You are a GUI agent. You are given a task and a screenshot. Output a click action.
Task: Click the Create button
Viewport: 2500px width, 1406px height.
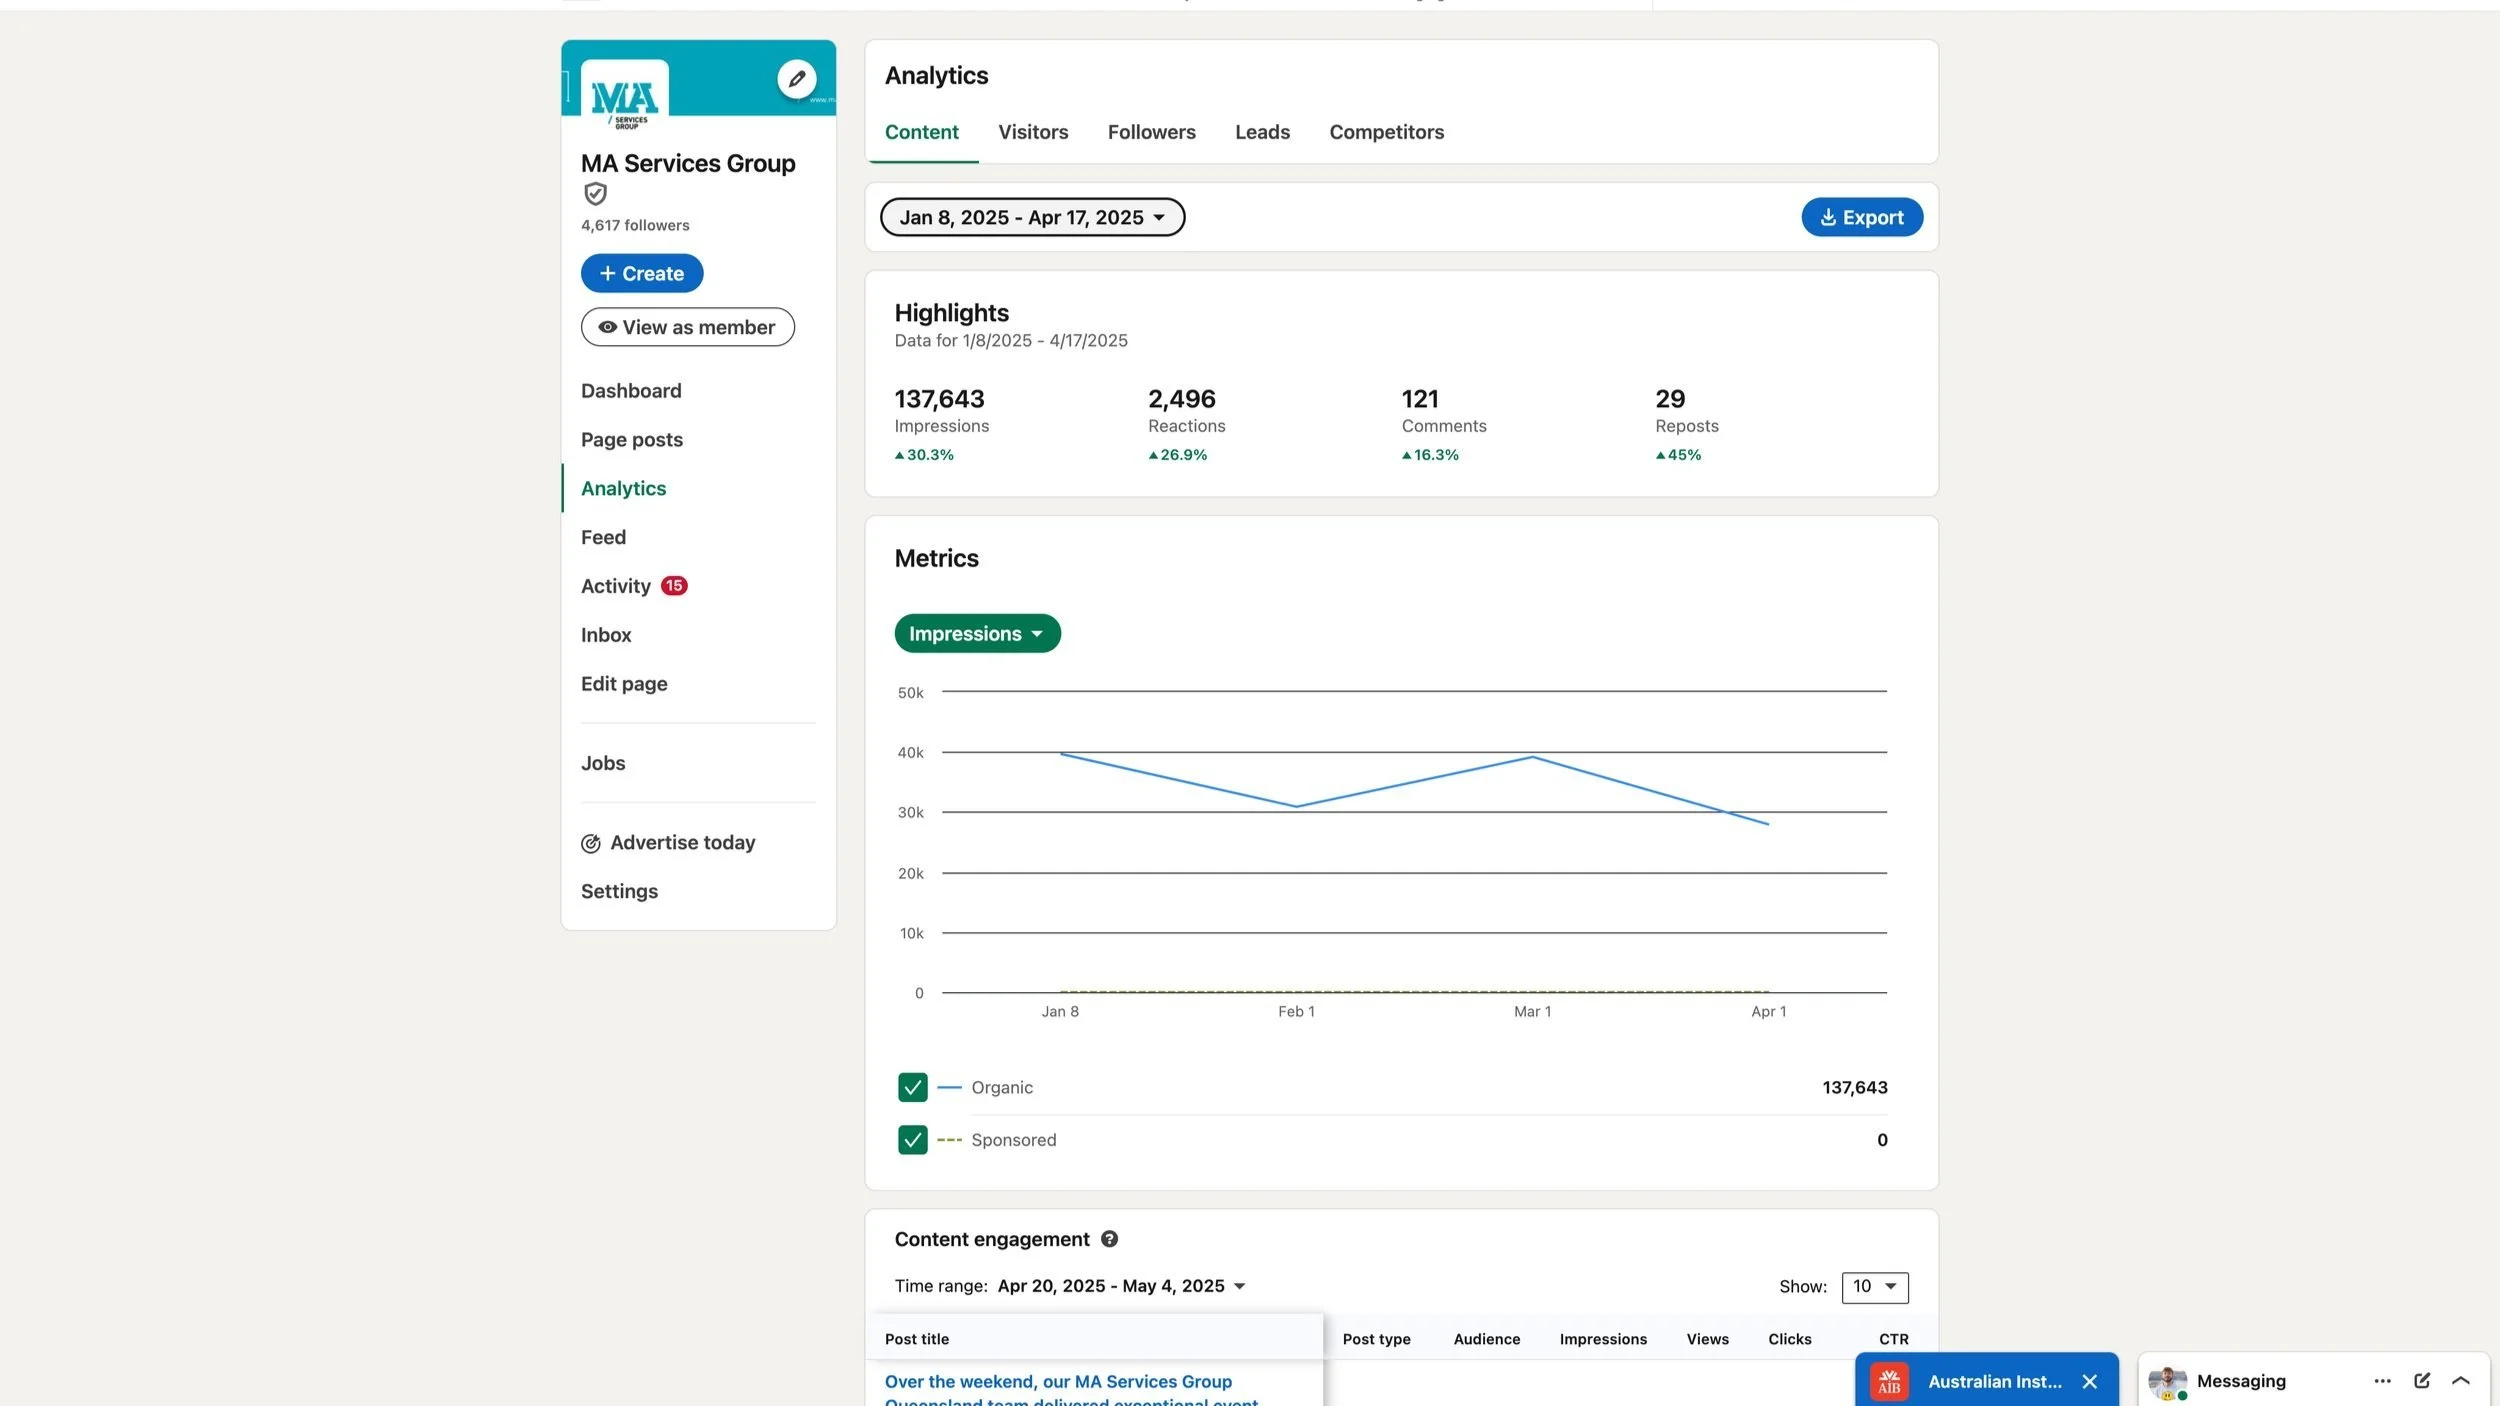coord(641,273)
